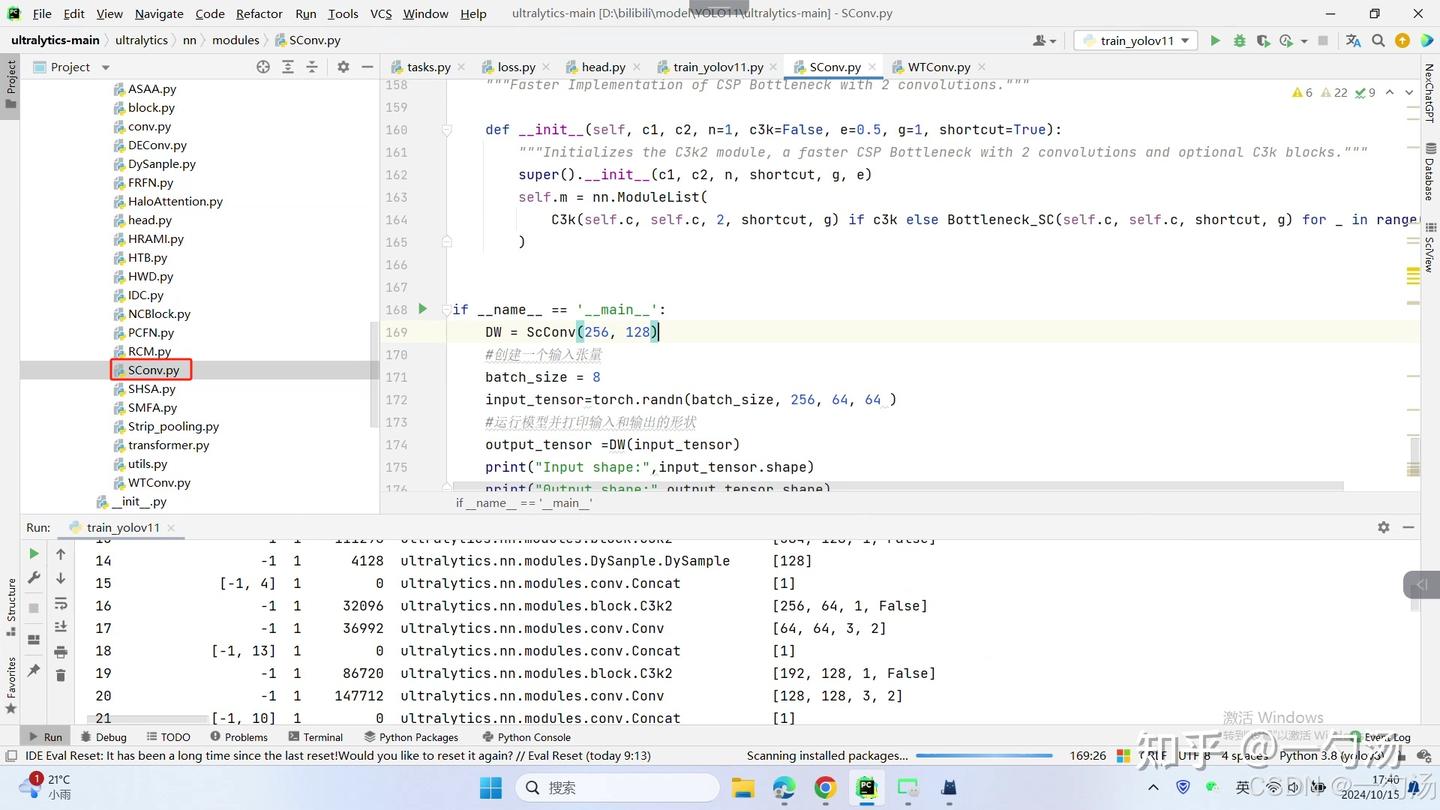This screenshot has height=810, width=1440.
Task: Open the Refactor menu
Action: pyautogui.click(x=259, y=13)
